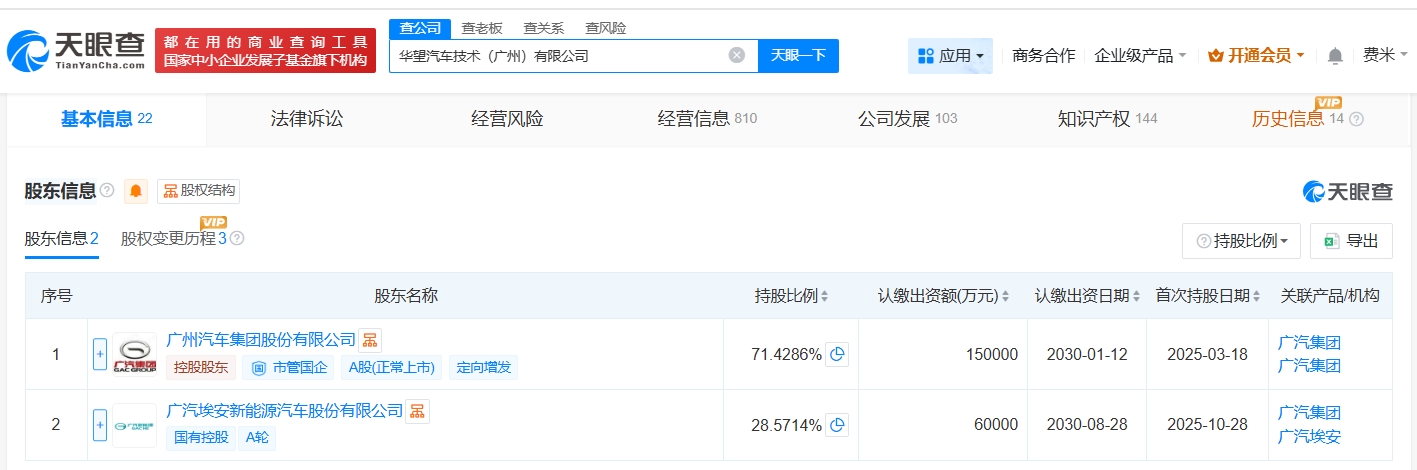This screenshot has height=470, width=1417.
Task: Click the company name search input field
Action: (560, 56)
